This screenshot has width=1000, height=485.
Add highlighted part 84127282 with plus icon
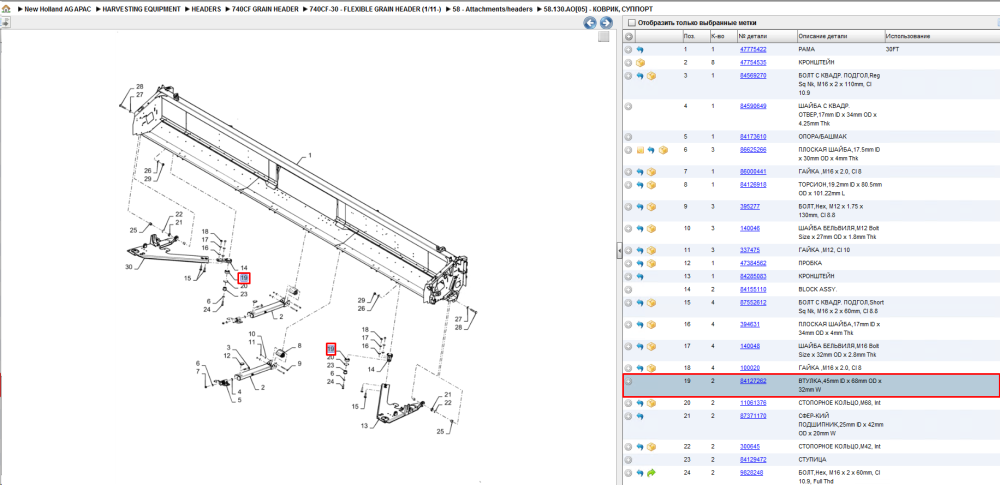point(628,382)
